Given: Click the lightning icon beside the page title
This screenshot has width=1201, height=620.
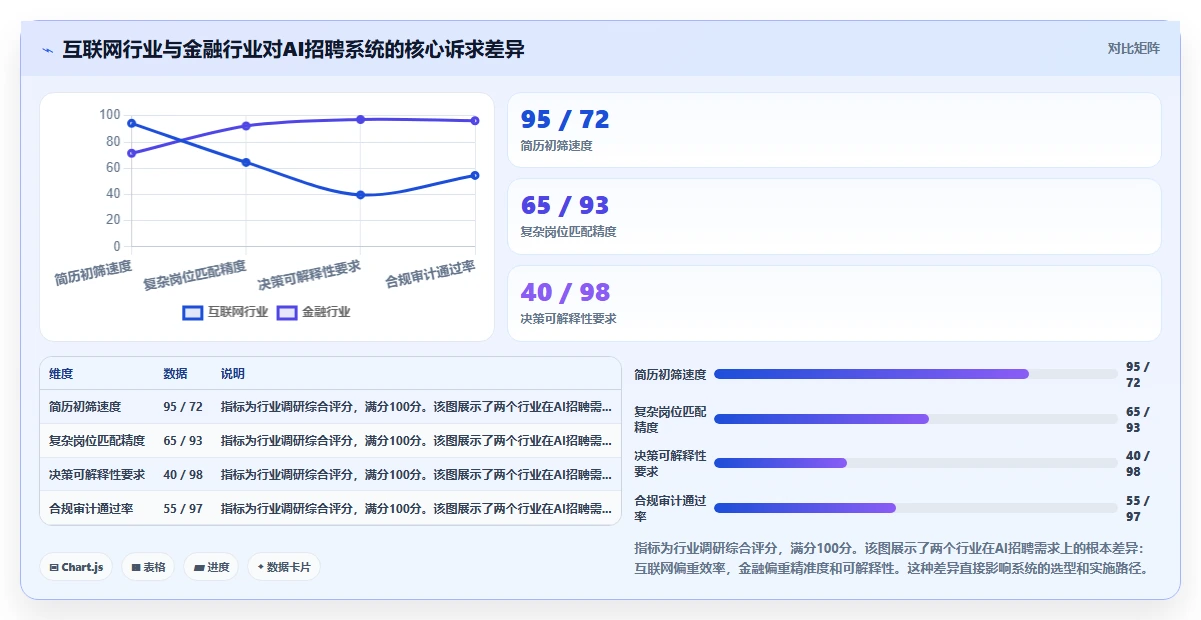Looking at the screenshot, I should pyautogui.click(x=48, y=50).
